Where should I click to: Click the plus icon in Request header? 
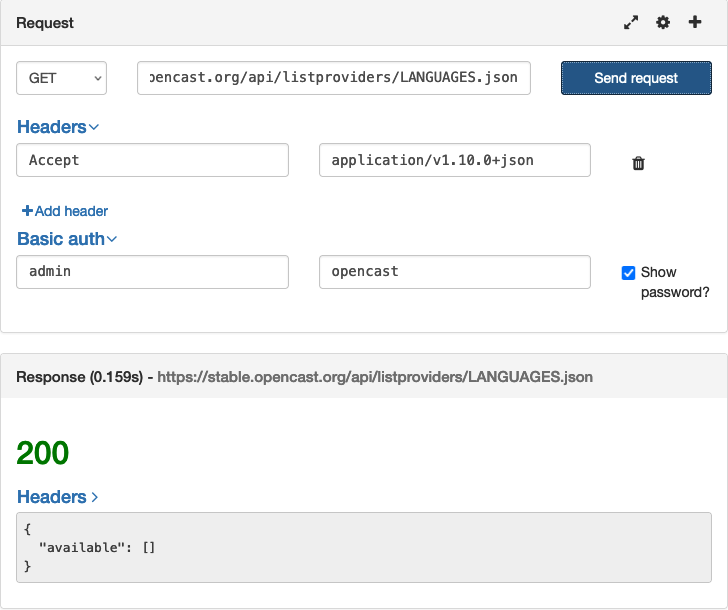(x=695, y=22)
